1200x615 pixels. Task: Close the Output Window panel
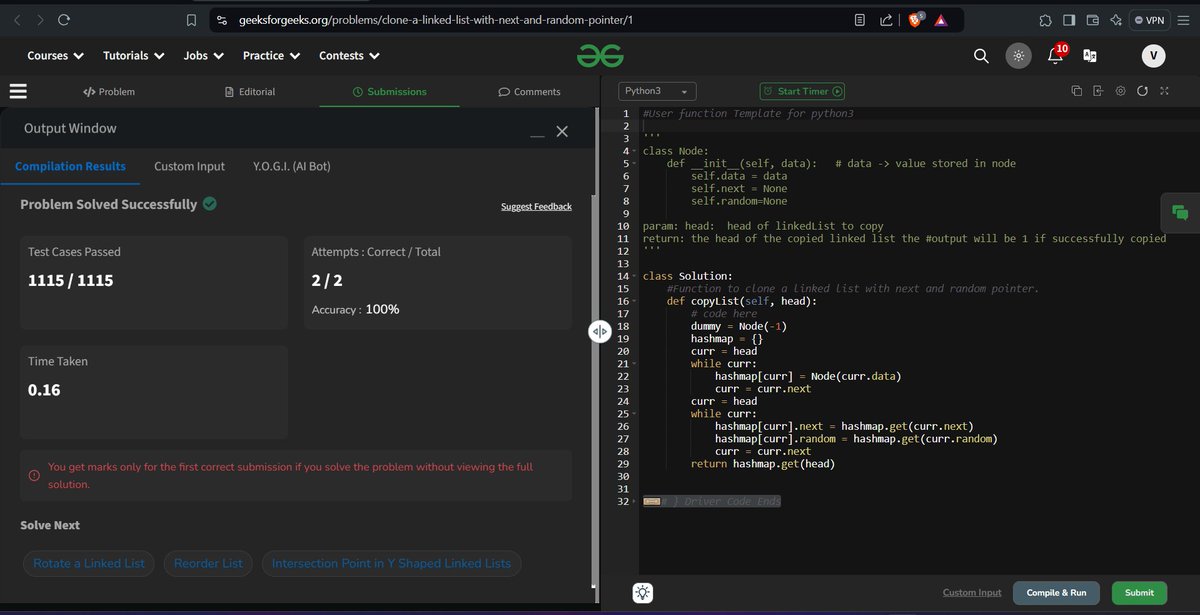562,131
